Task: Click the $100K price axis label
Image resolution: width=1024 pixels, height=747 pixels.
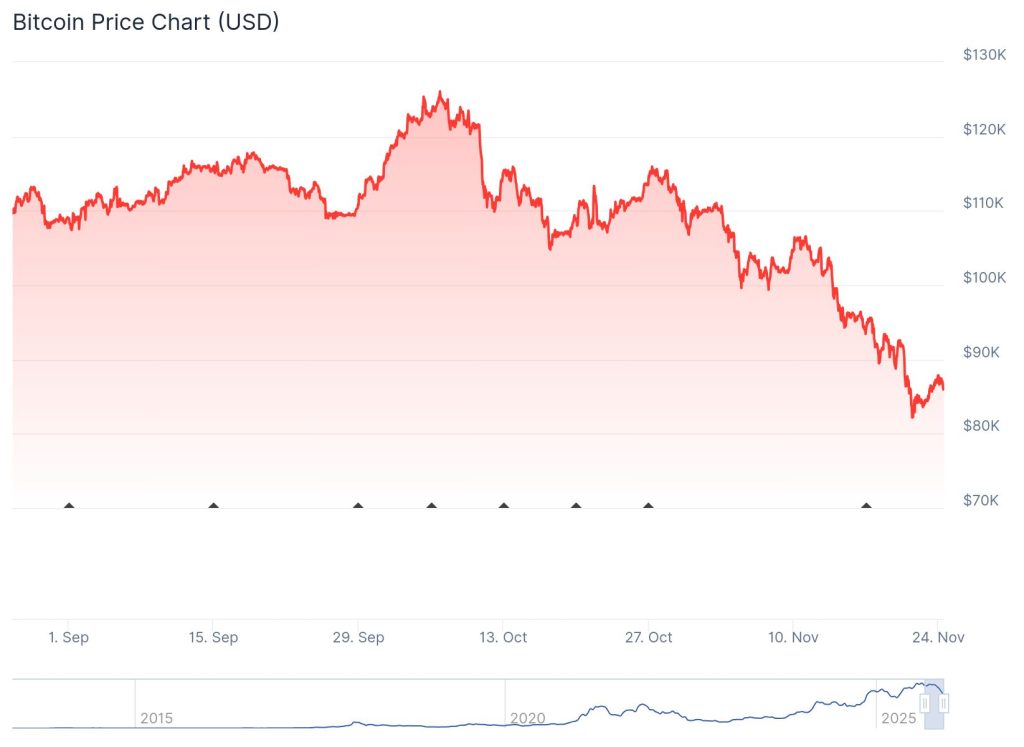Action: pyautogui.click(x=984, y=277)
